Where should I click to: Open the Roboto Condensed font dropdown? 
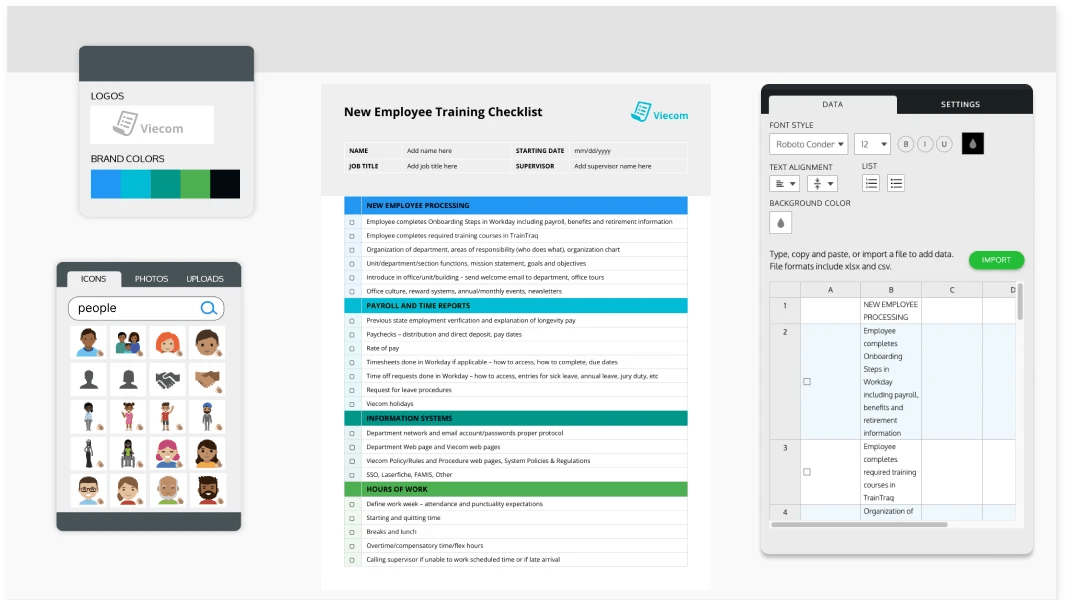[808, 144]
